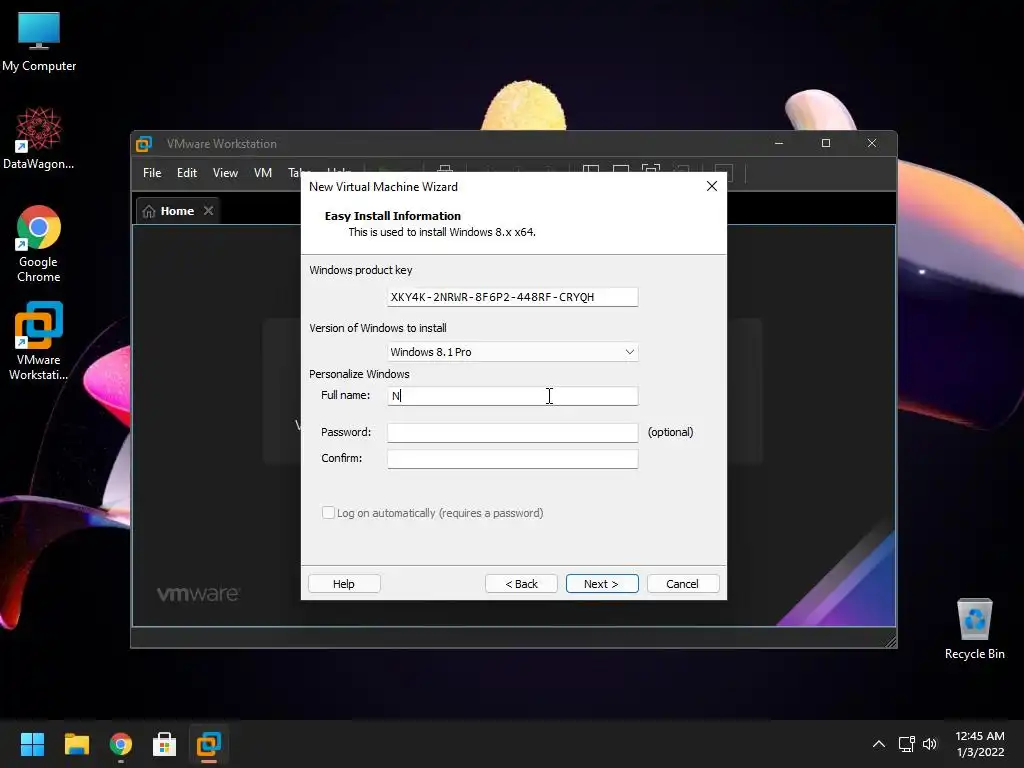Click the VMware logo in title bar

[144, 144]
